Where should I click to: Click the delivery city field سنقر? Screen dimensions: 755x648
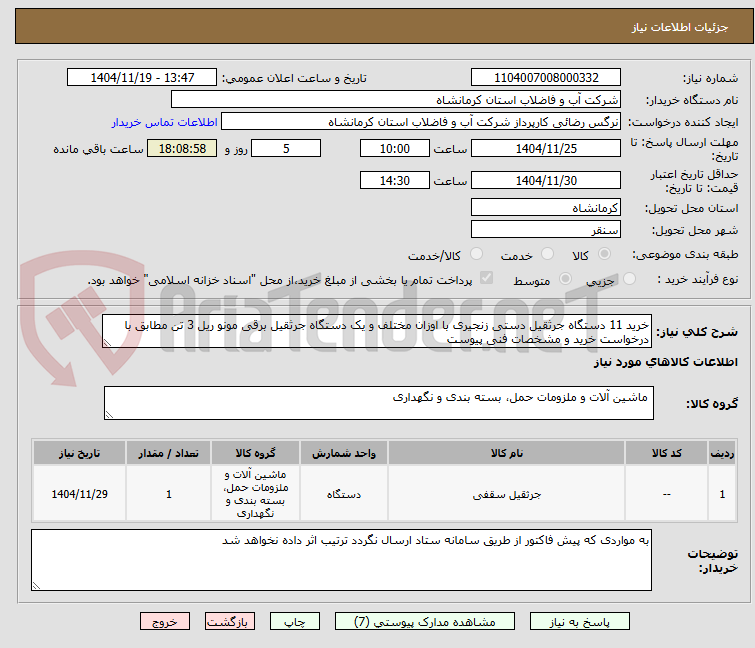[x=546, y=229]
